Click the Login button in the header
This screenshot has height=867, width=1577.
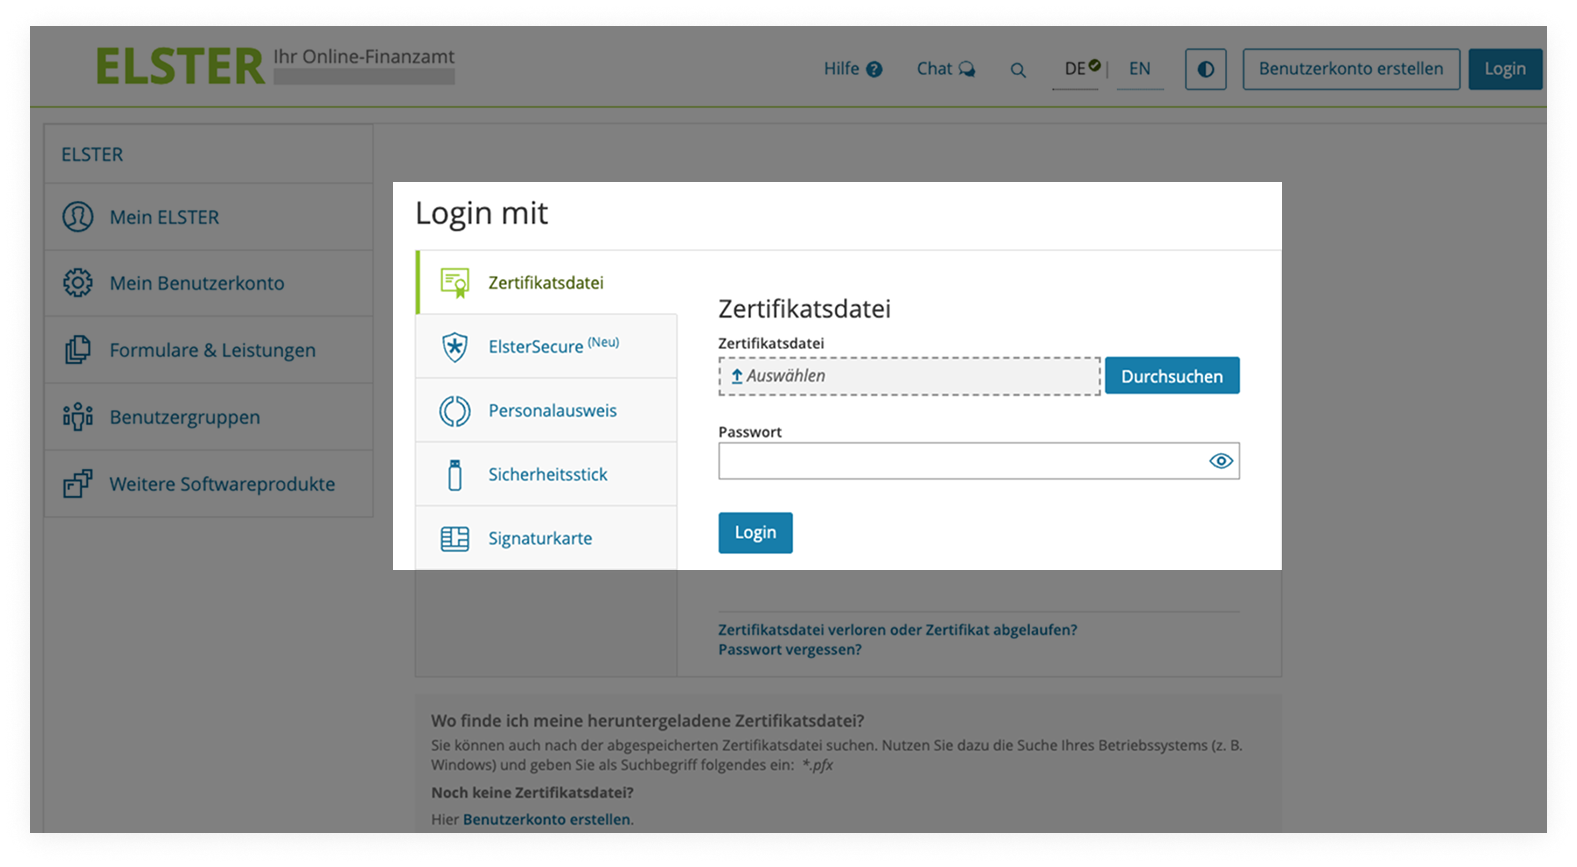[x=1505, y=69]
